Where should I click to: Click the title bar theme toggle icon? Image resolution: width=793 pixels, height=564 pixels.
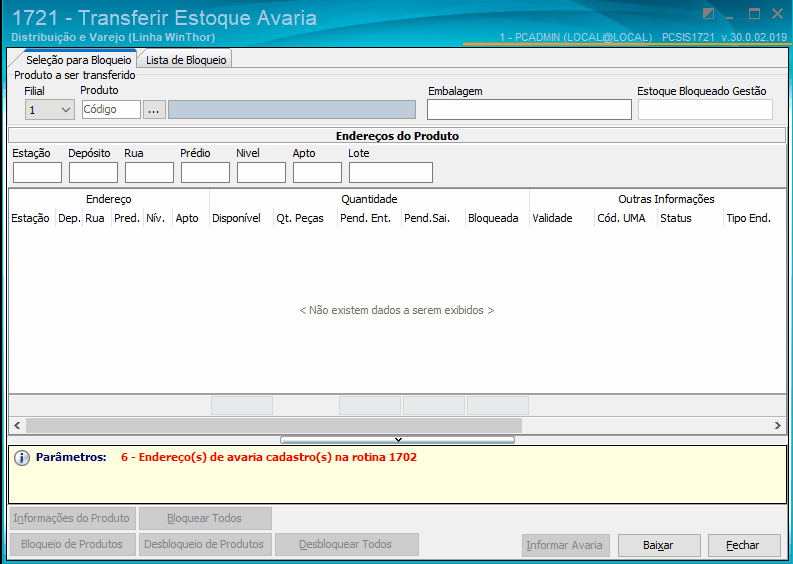(709, 14)
